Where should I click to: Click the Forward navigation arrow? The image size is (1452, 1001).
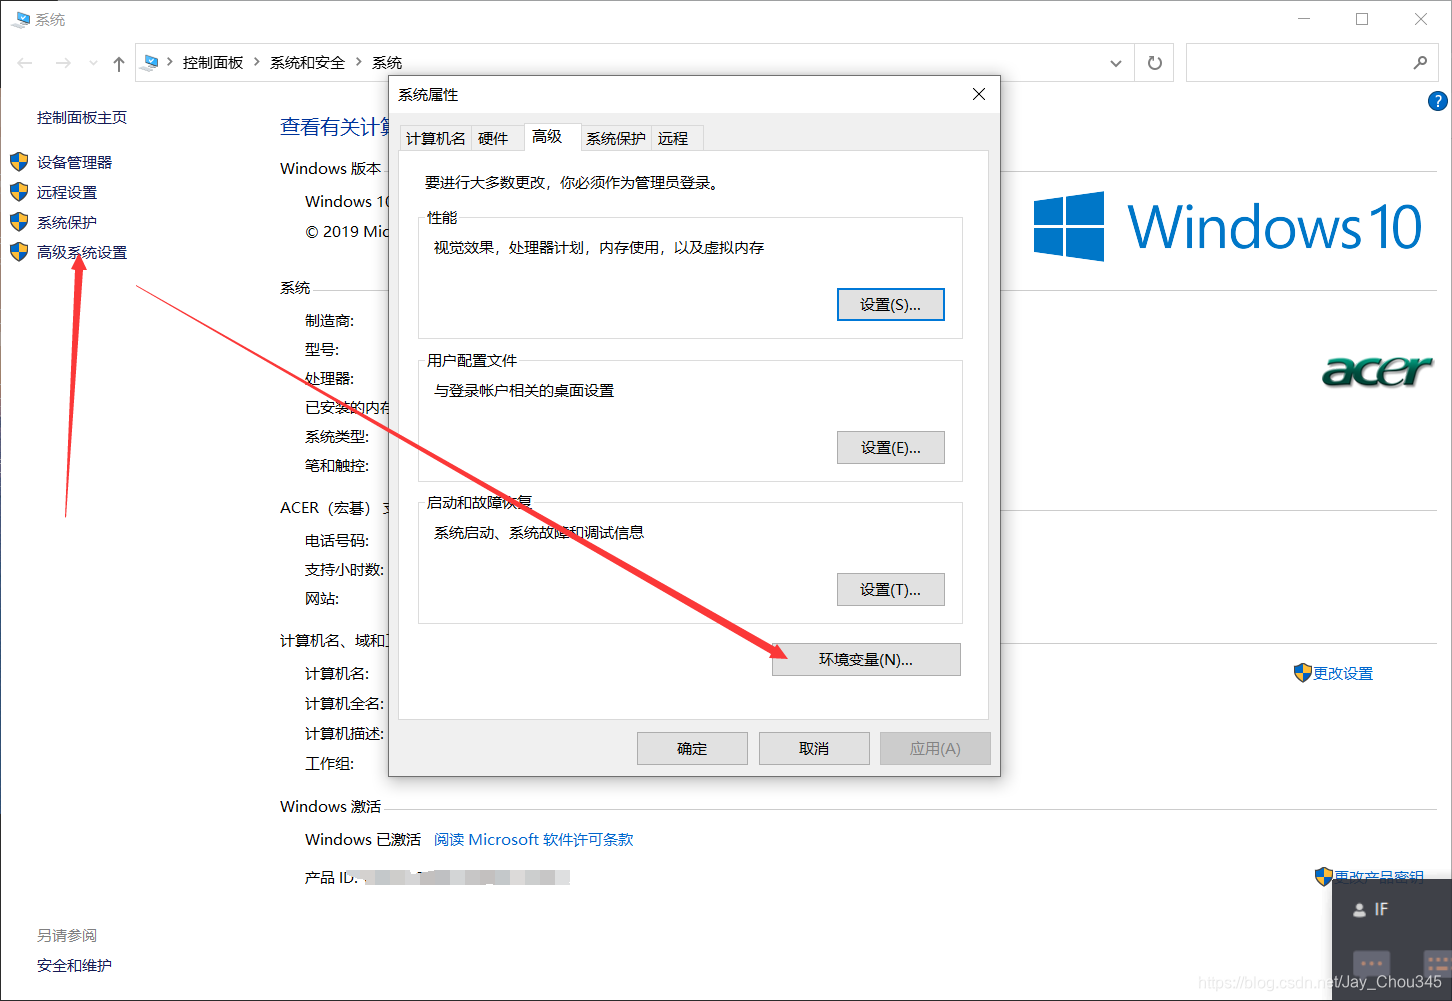click(x=63, y=63)
